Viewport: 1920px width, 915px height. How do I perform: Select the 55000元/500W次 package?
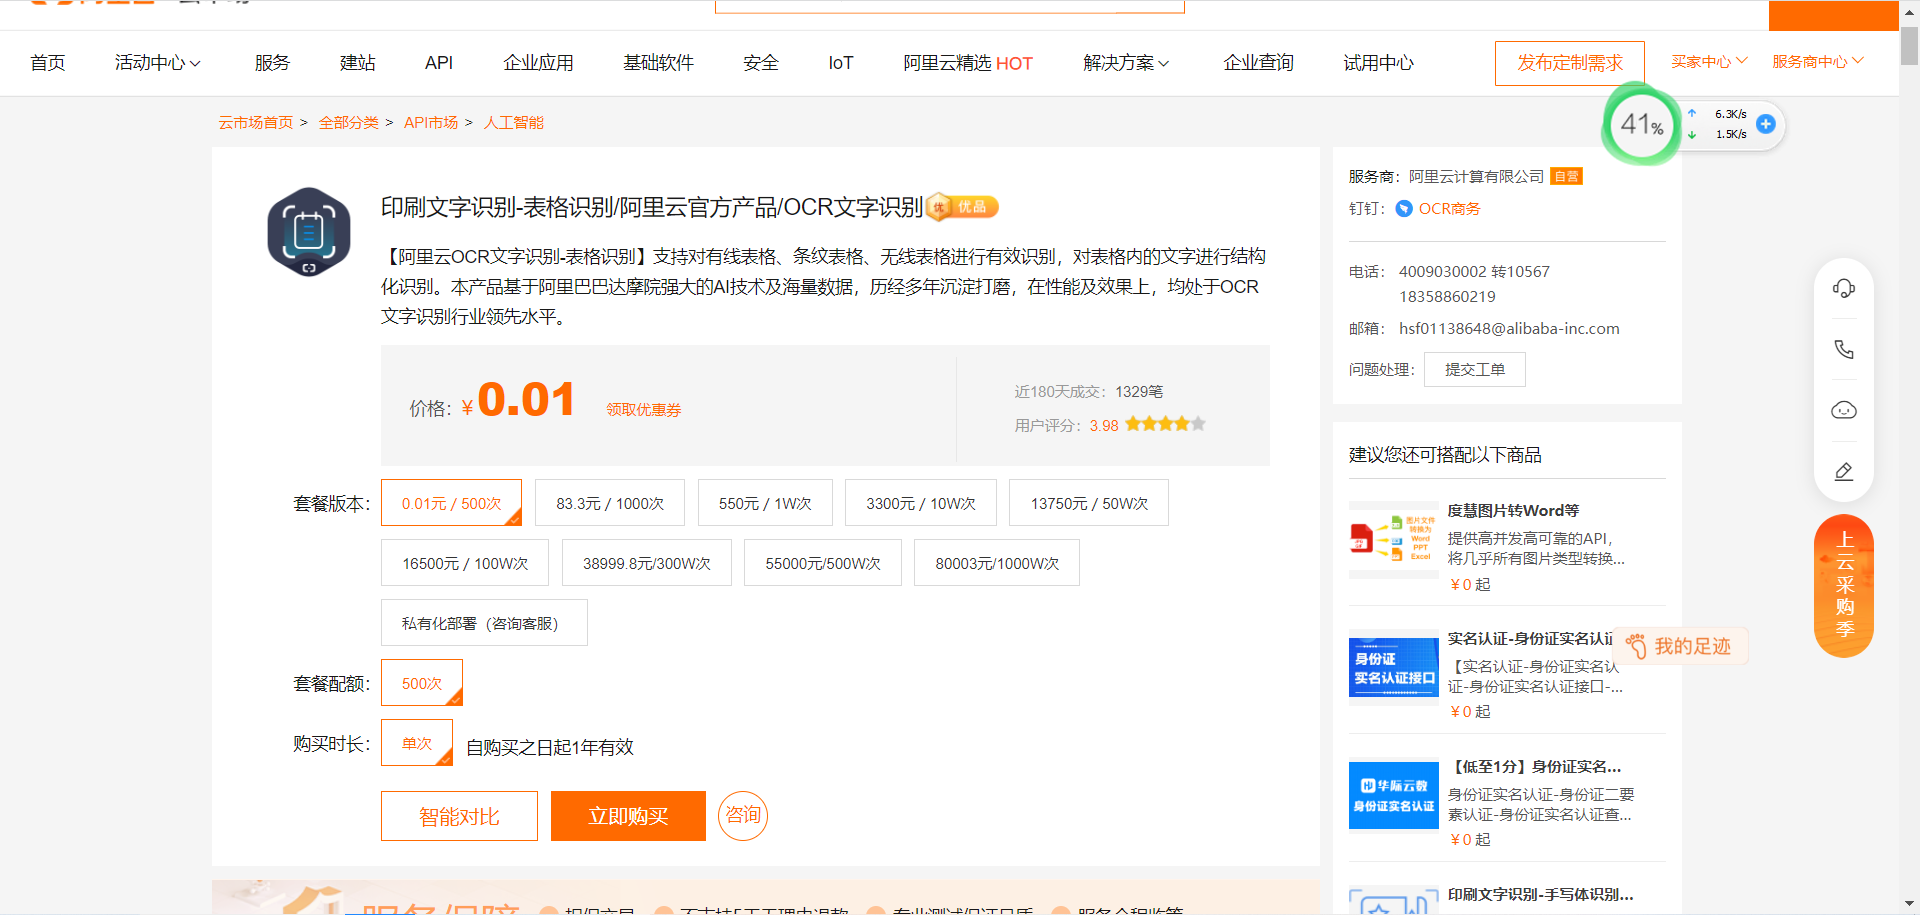823,563
